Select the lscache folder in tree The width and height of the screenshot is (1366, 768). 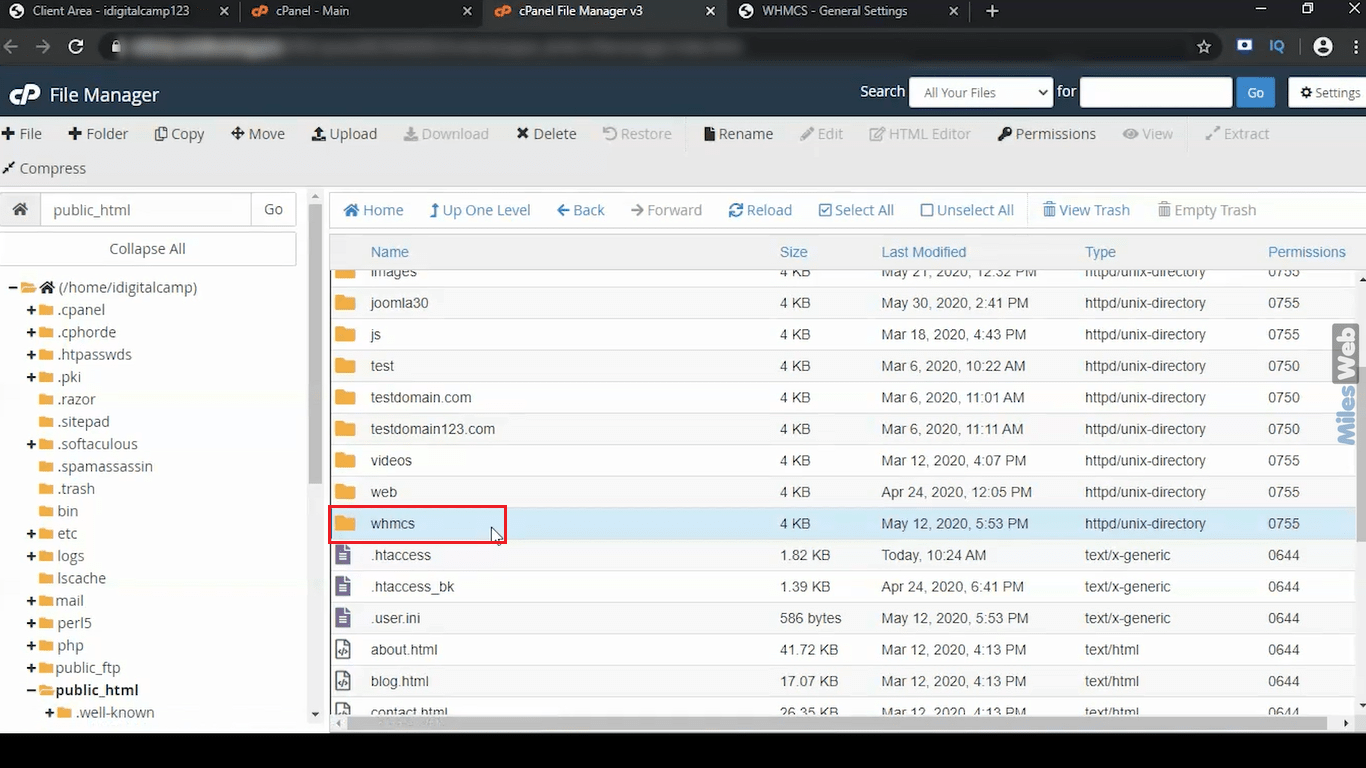point(81,578)
